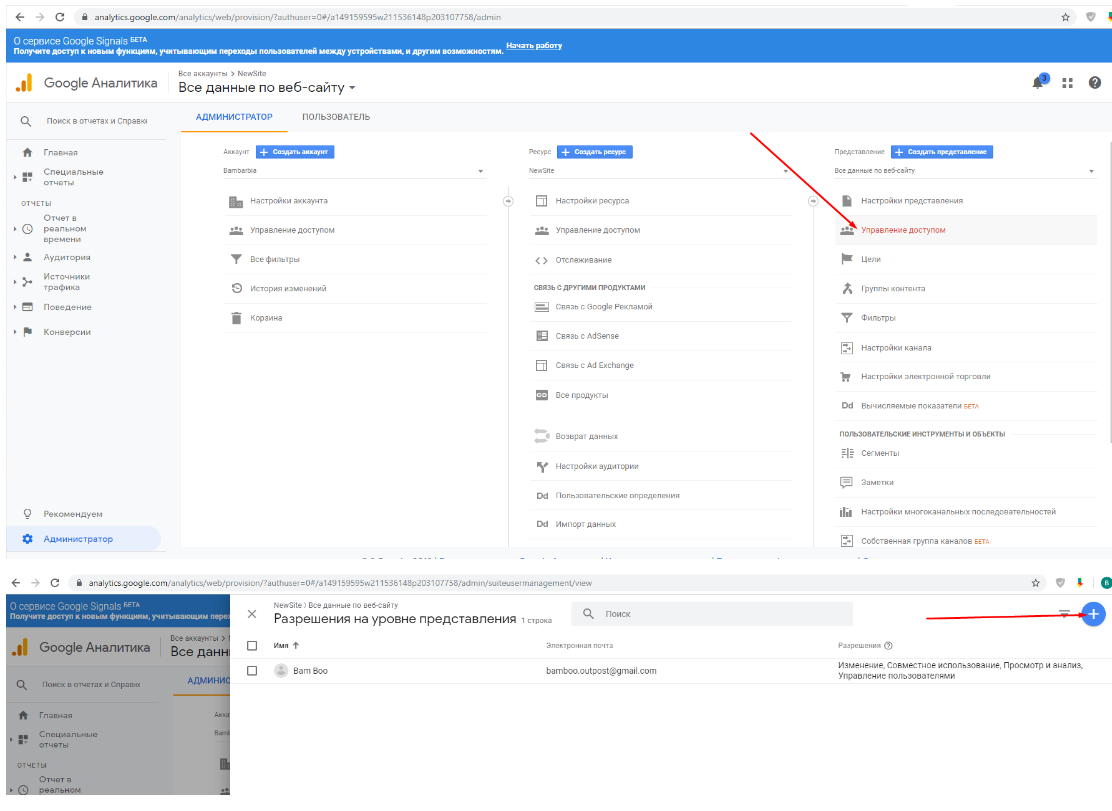Click the История изменений clock icon
Screen dimensions: 1112x811
coord(237,288)
